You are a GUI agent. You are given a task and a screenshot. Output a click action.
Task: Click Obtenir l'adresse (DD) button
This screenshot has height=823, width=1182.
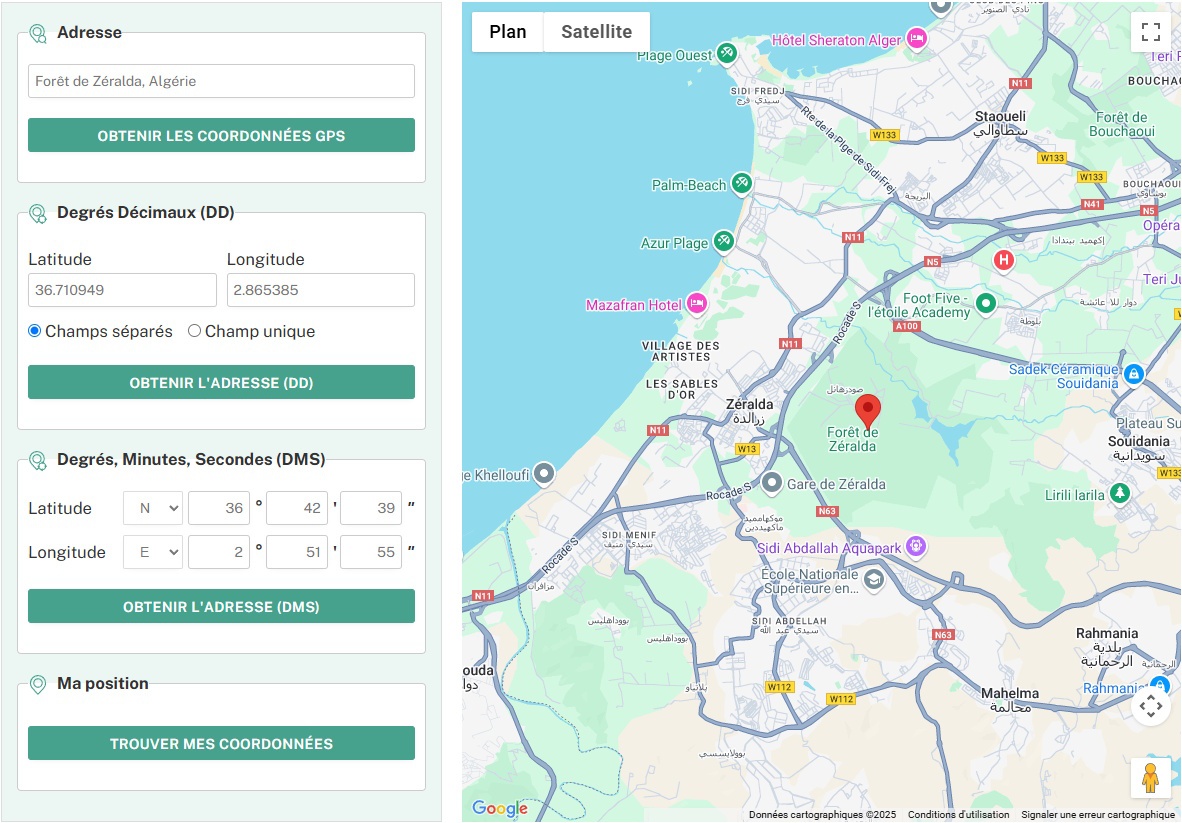(222, 382)
